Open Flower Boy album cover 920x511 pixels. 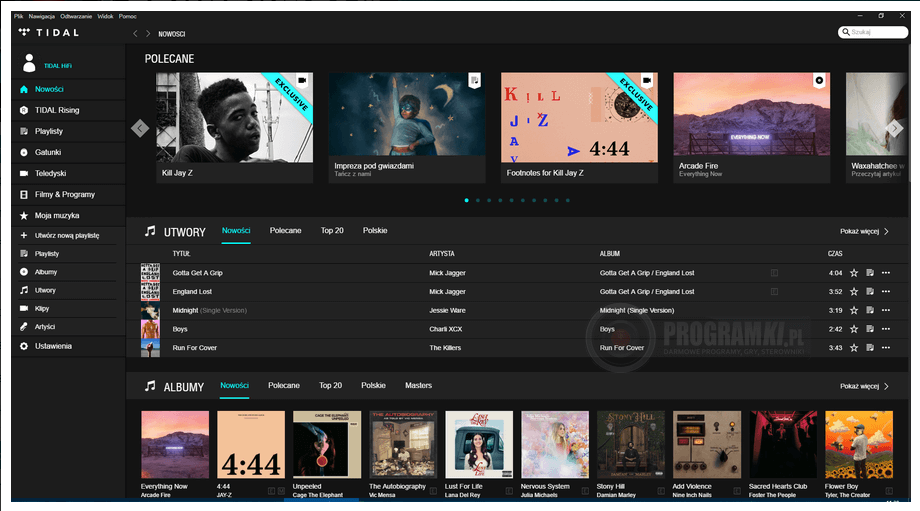[859, 445]
